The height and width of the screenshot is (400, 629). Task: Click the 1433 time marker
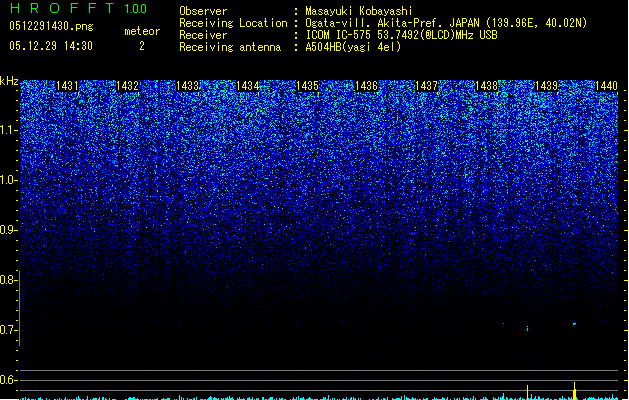pos(187,86)
